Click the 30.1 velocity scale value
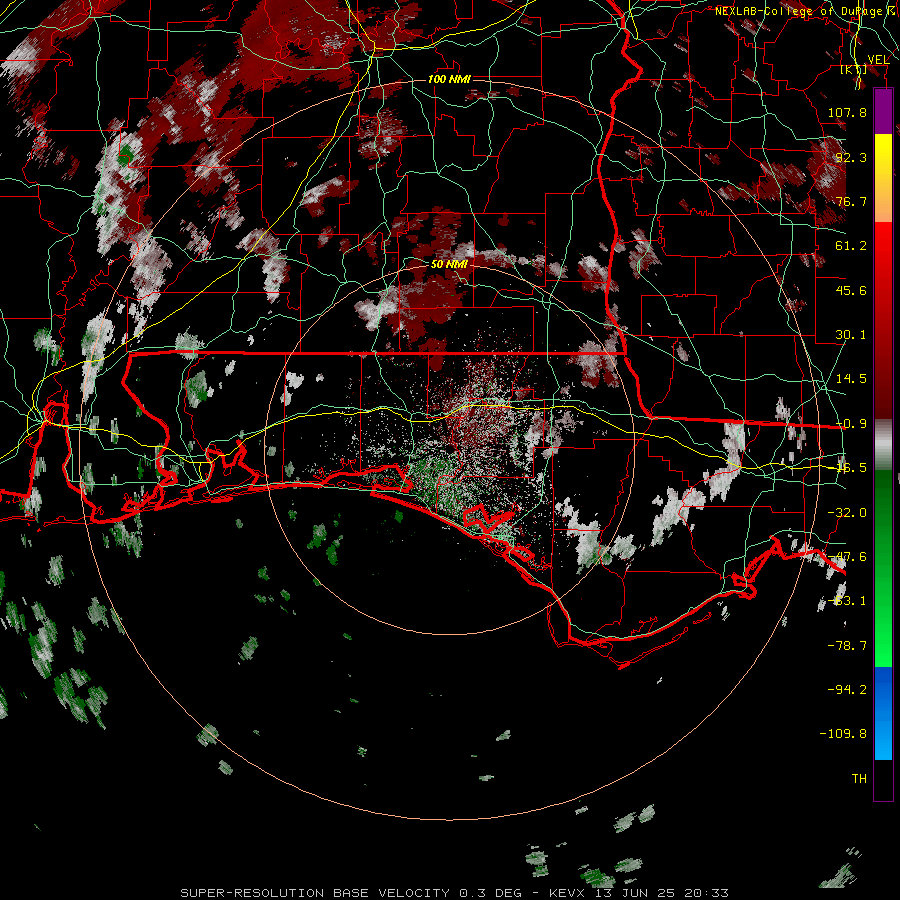 (851, 335)
